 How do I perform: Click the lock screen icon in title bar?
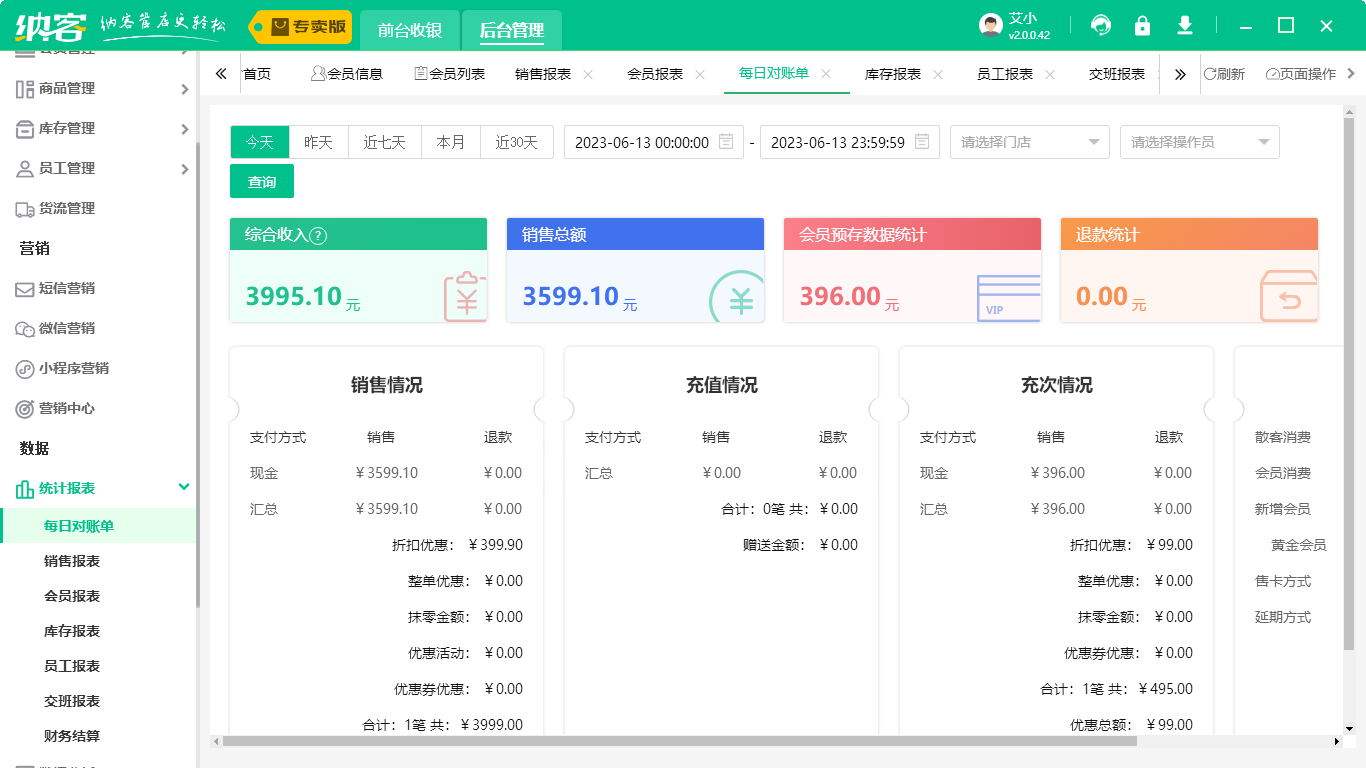tap(1142, 26)
